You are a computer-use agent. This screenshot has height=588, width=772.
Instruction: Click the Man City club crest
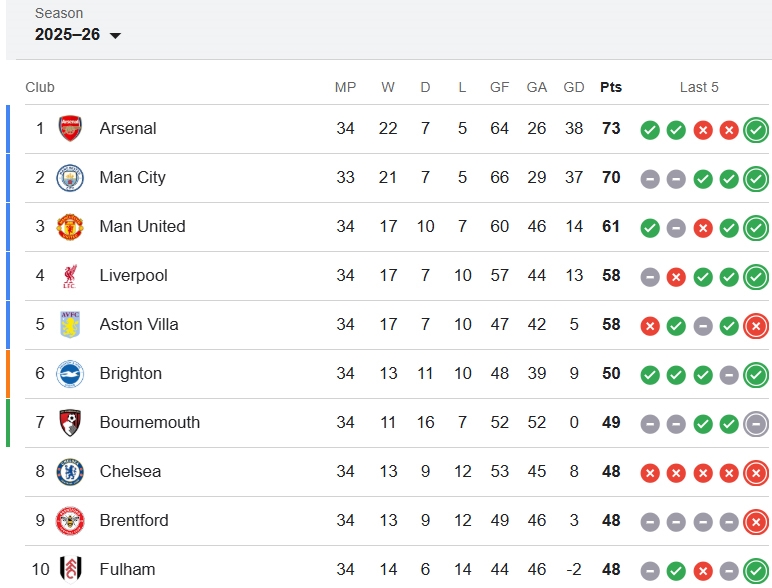click(x=70, y=177)
